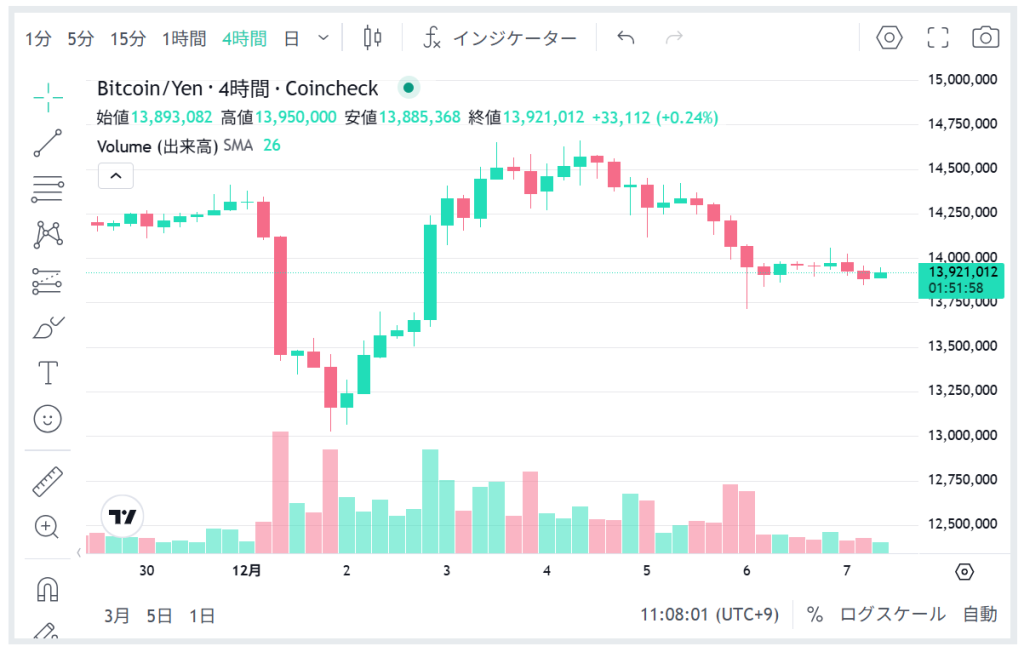Select the 15分 interval

click(128, 39)
